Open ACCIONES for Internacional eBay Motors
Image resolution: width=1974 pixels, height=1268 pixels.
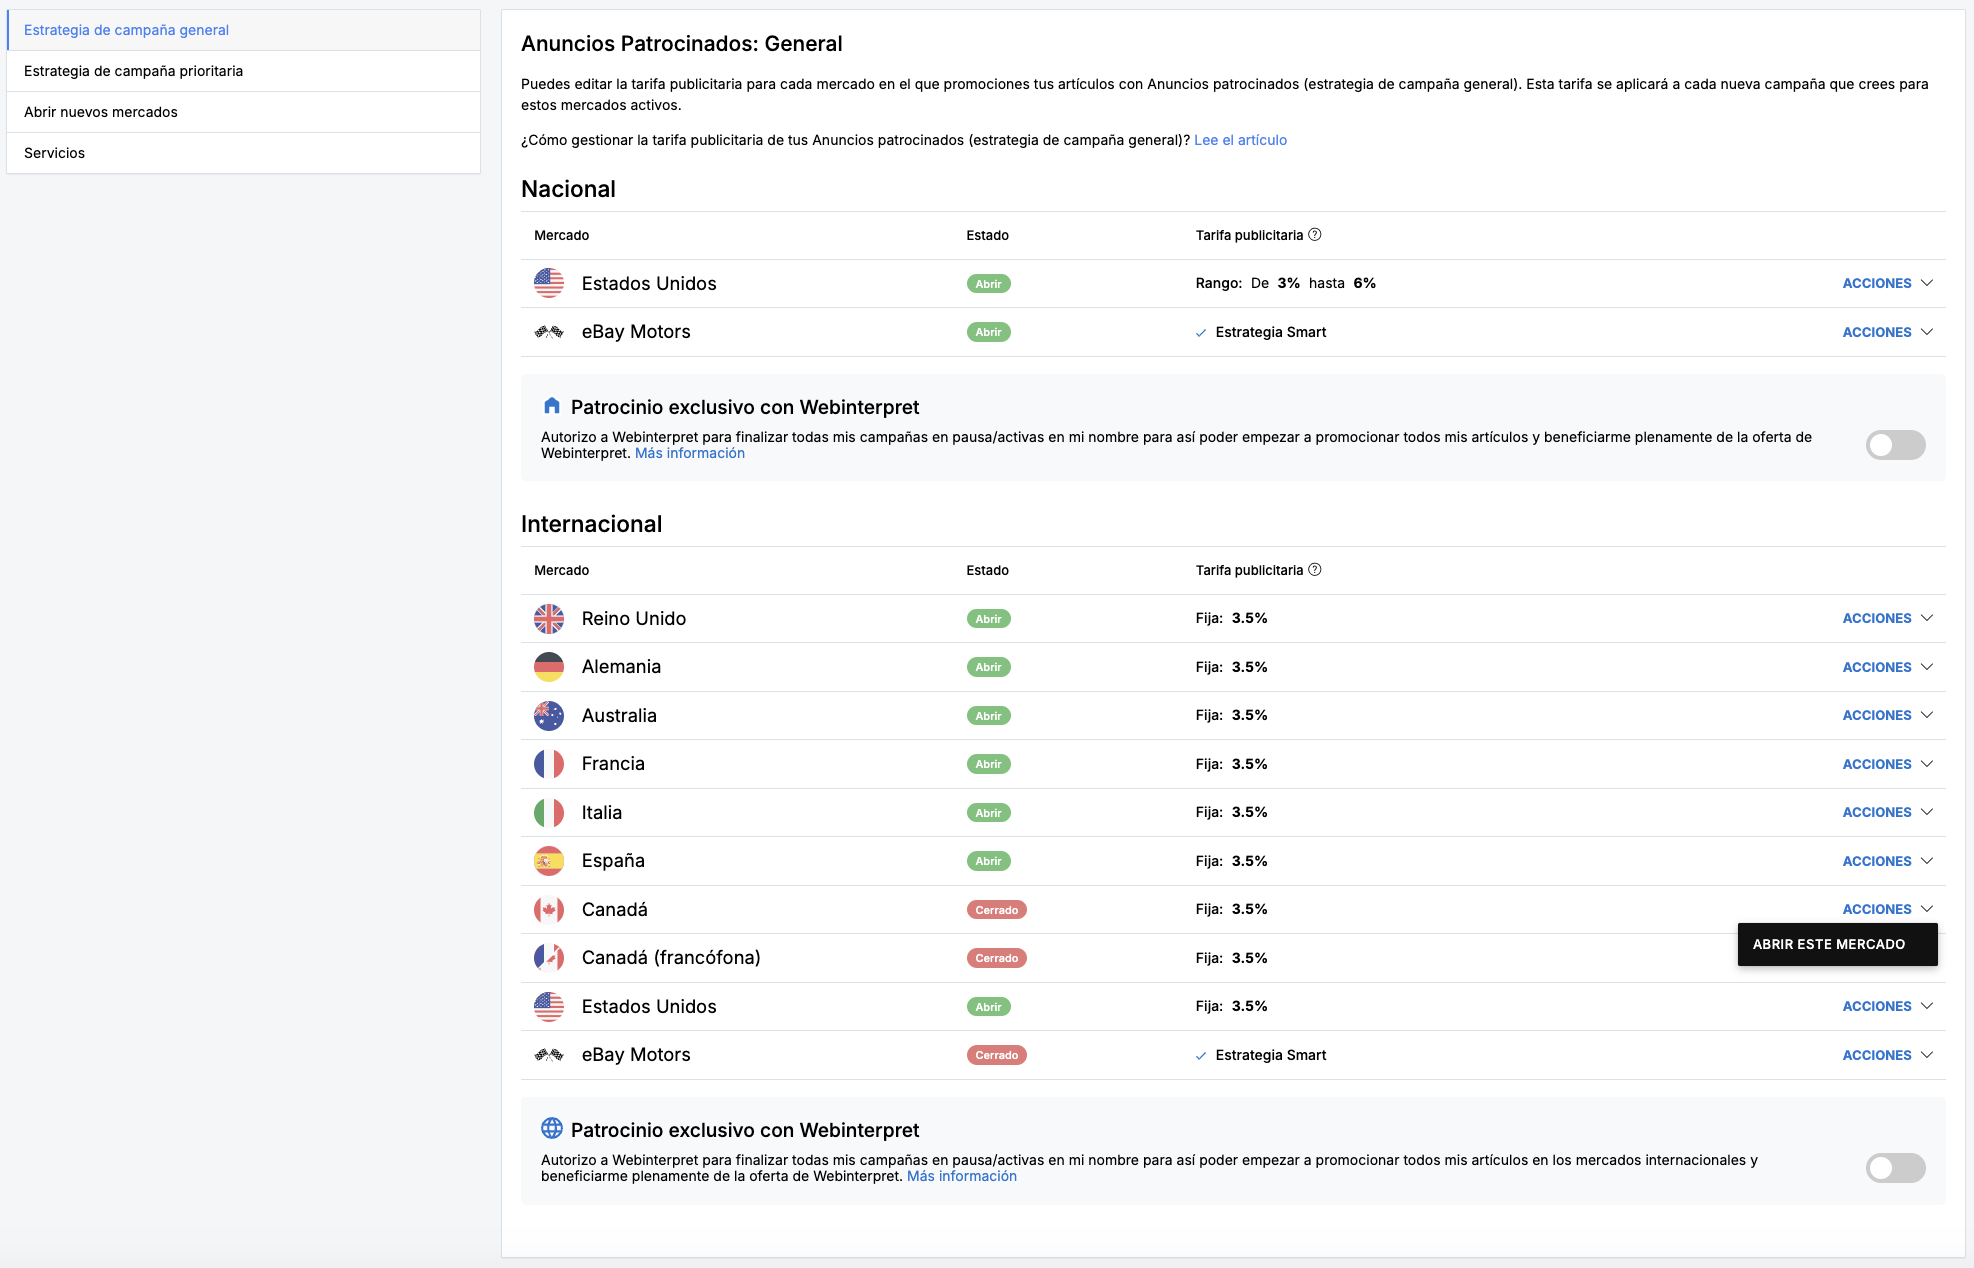1887,1055
